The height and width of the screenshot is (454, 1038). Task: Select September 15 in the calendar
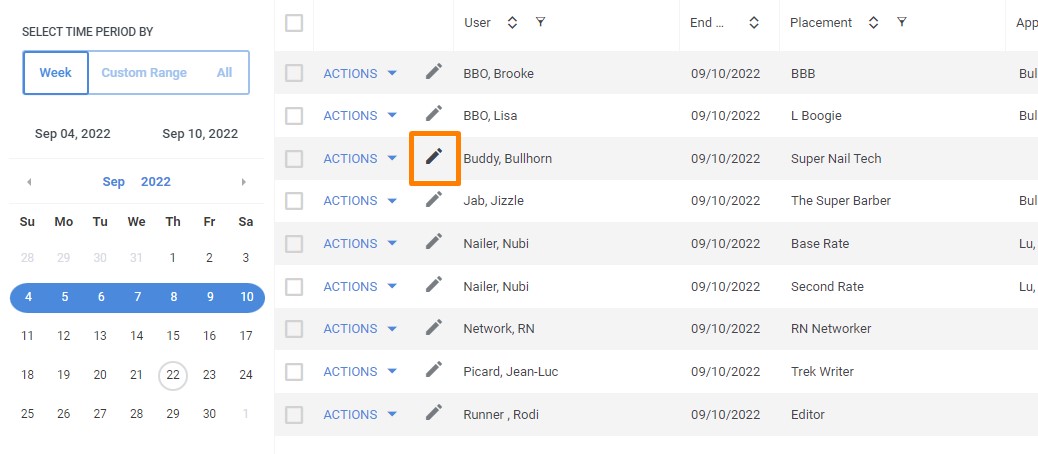173,336
